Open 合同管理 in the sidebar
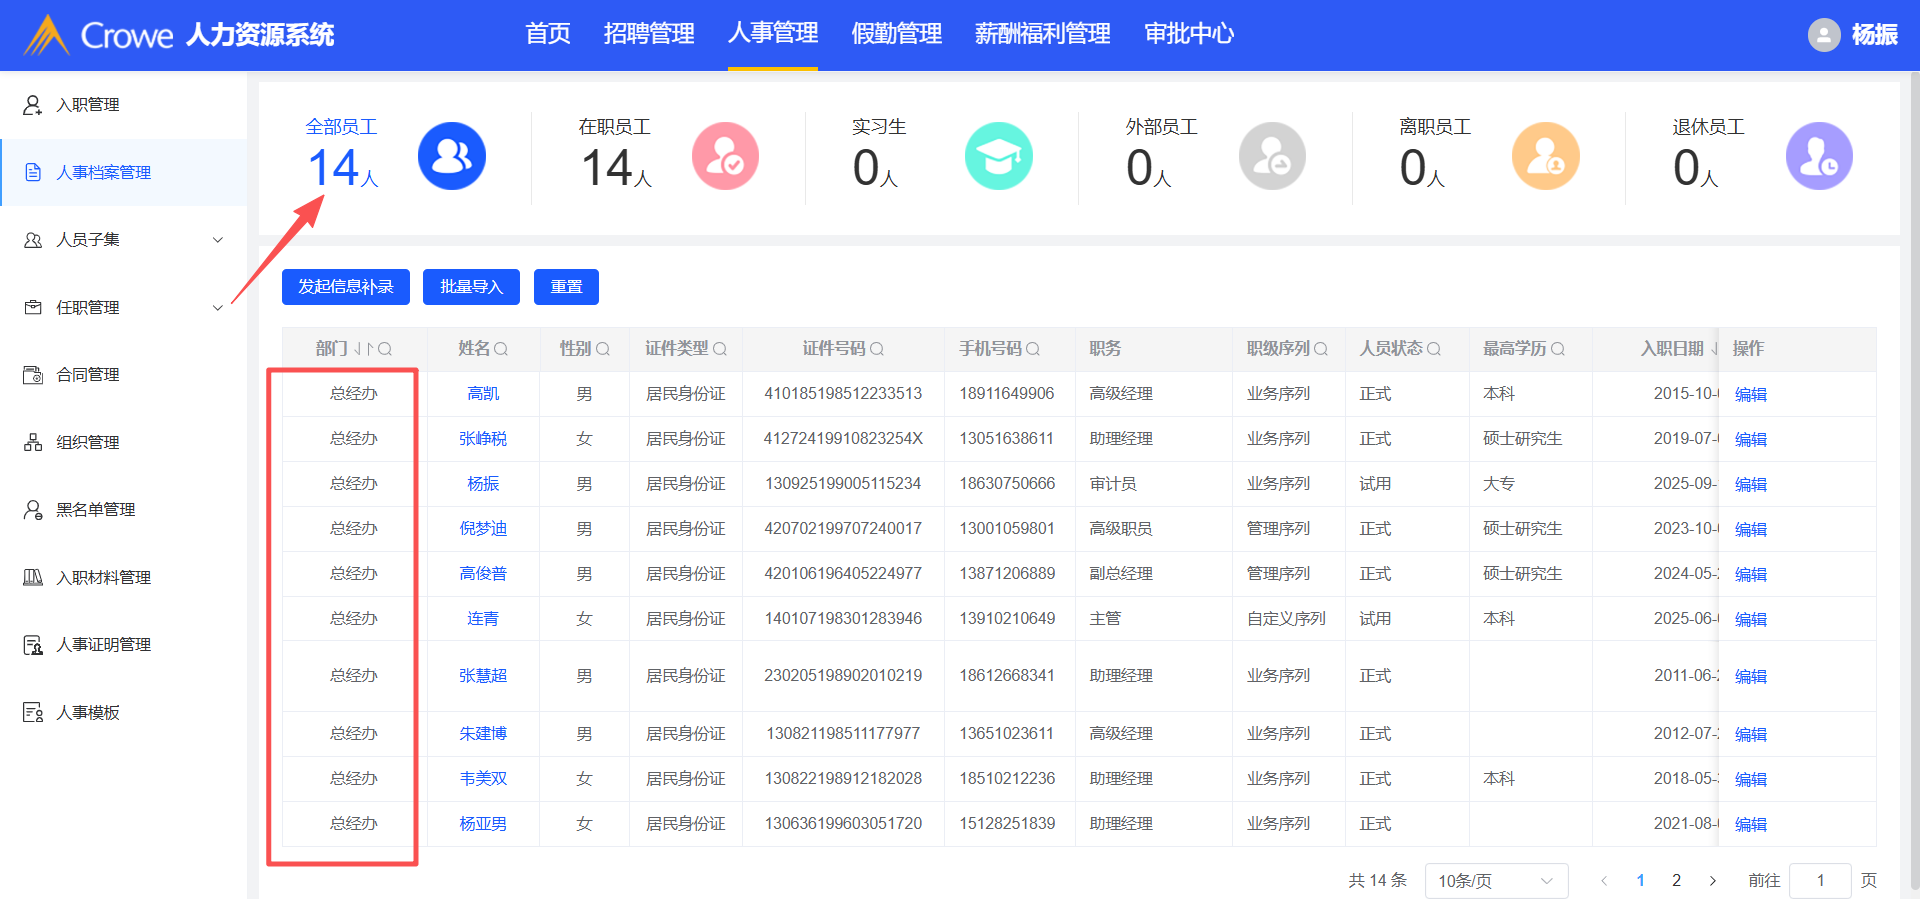1920x899 pixels. pyautogui.click(x=88, y=375)
